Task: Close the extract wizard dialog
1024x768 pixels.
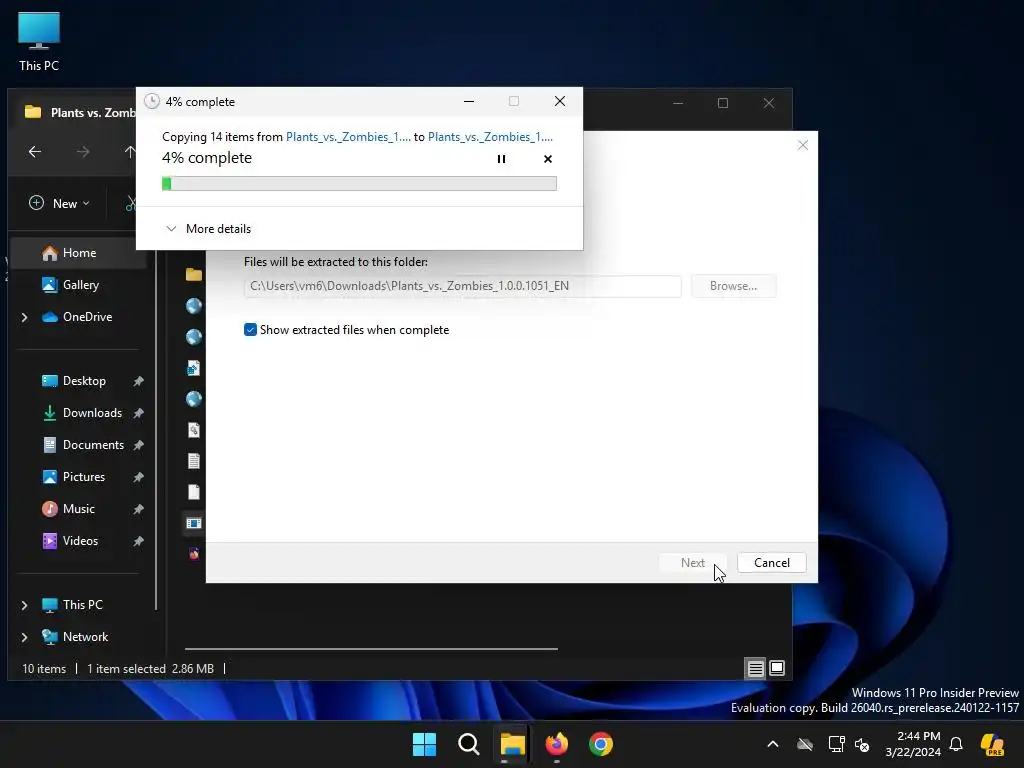Action: tap(803, 145)
